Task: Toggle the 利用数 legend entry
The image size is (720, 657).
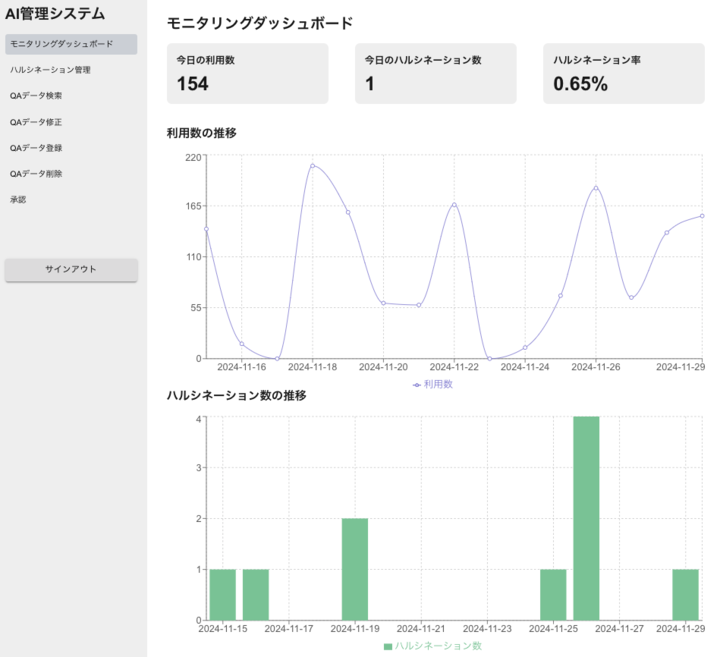Action: pyautogui.click(x=433, y=384)
